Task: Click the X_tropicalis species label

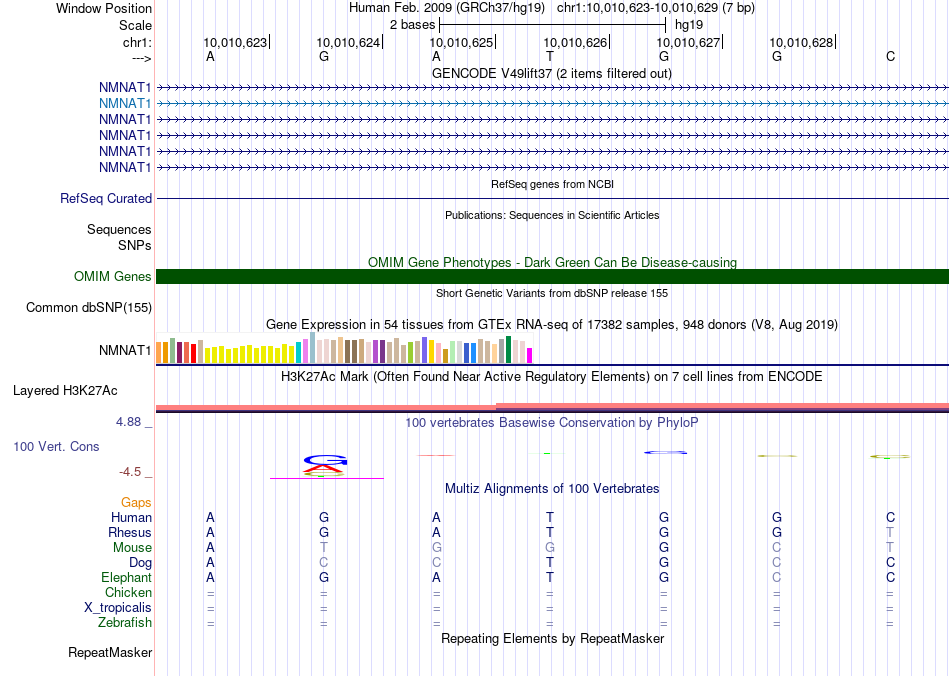Action: pyautogui.click(x=118, y=608)
